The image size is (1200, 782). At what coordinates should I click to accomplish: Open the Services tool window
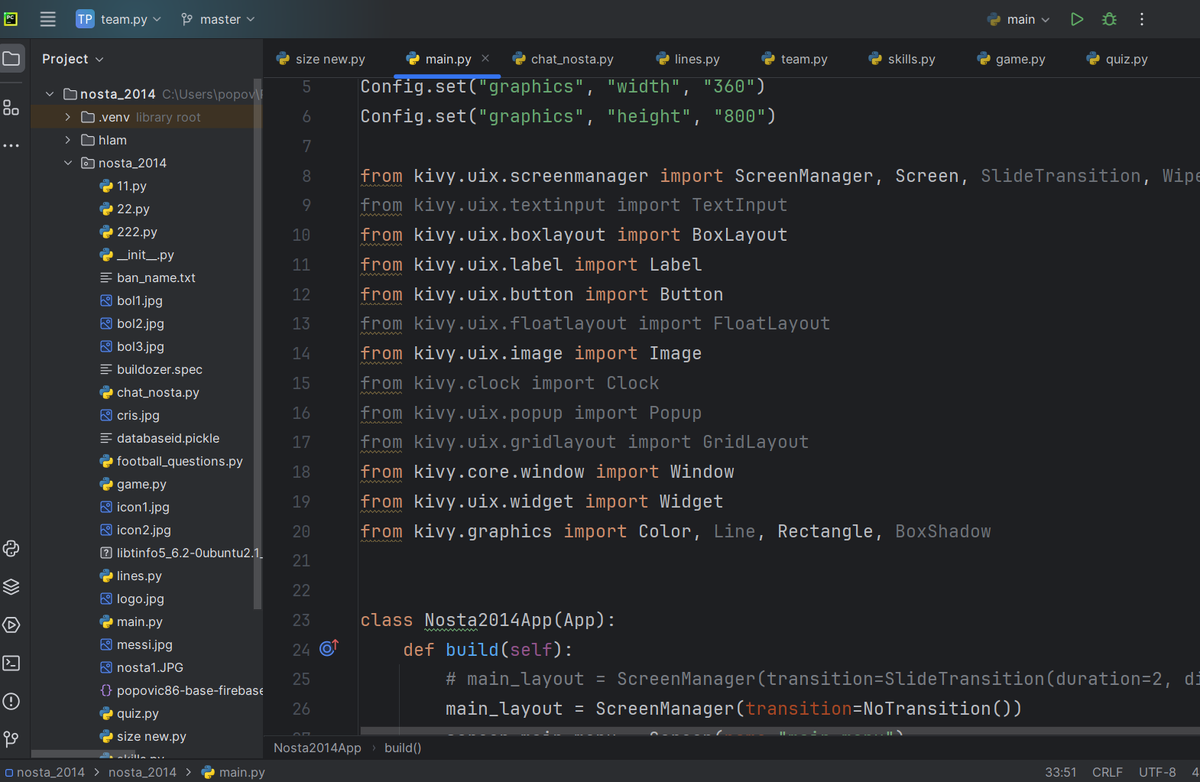11,625
